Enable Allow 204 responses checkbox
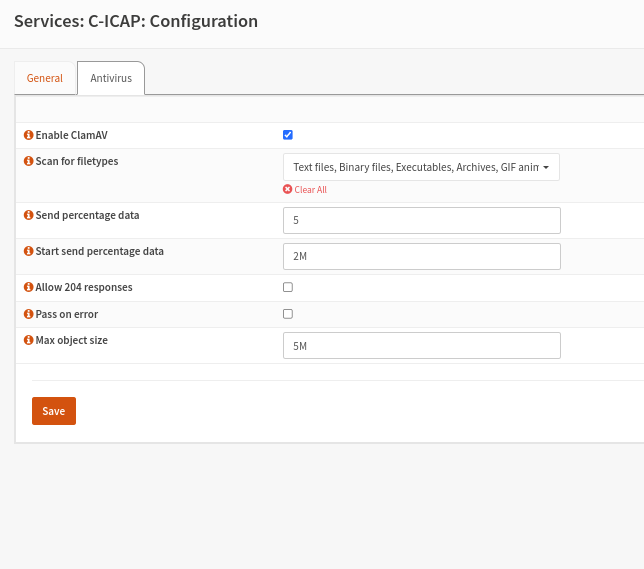Image resolution: width=644 pixels, height=569 pixels. tap(288, 287)
